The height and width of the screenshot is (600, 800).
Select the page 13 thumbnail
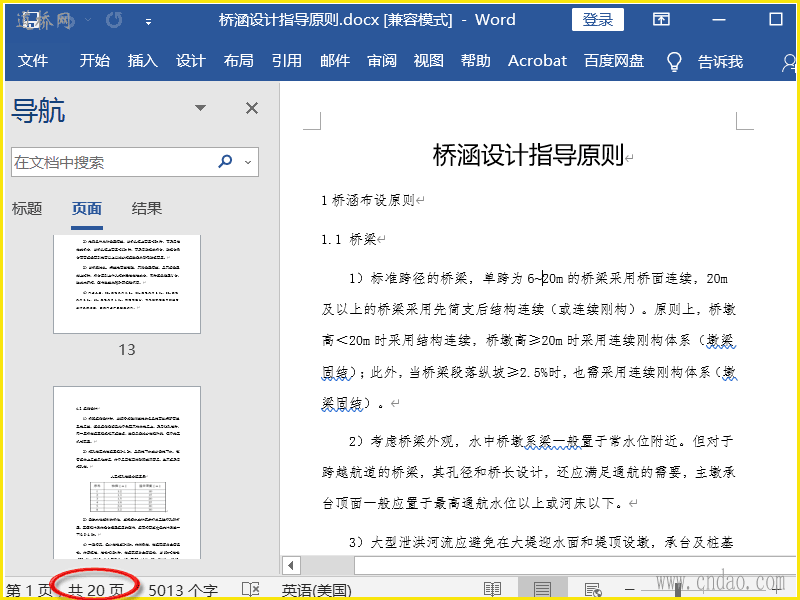(127, 283)
